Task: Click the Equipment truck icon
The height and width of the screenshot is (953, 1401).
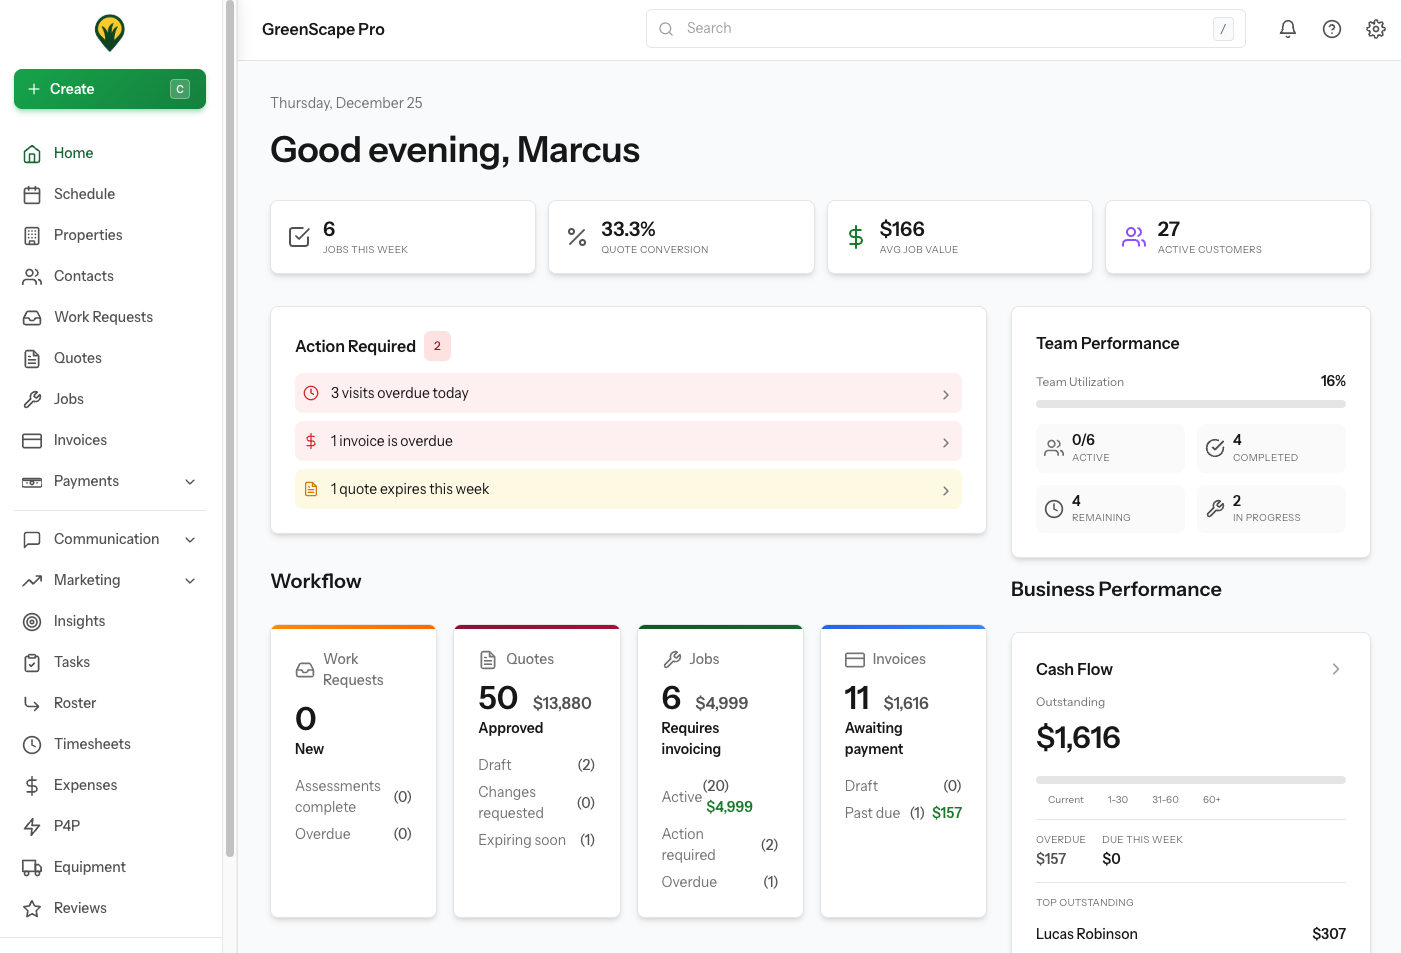Action: [x=32, y=867]
